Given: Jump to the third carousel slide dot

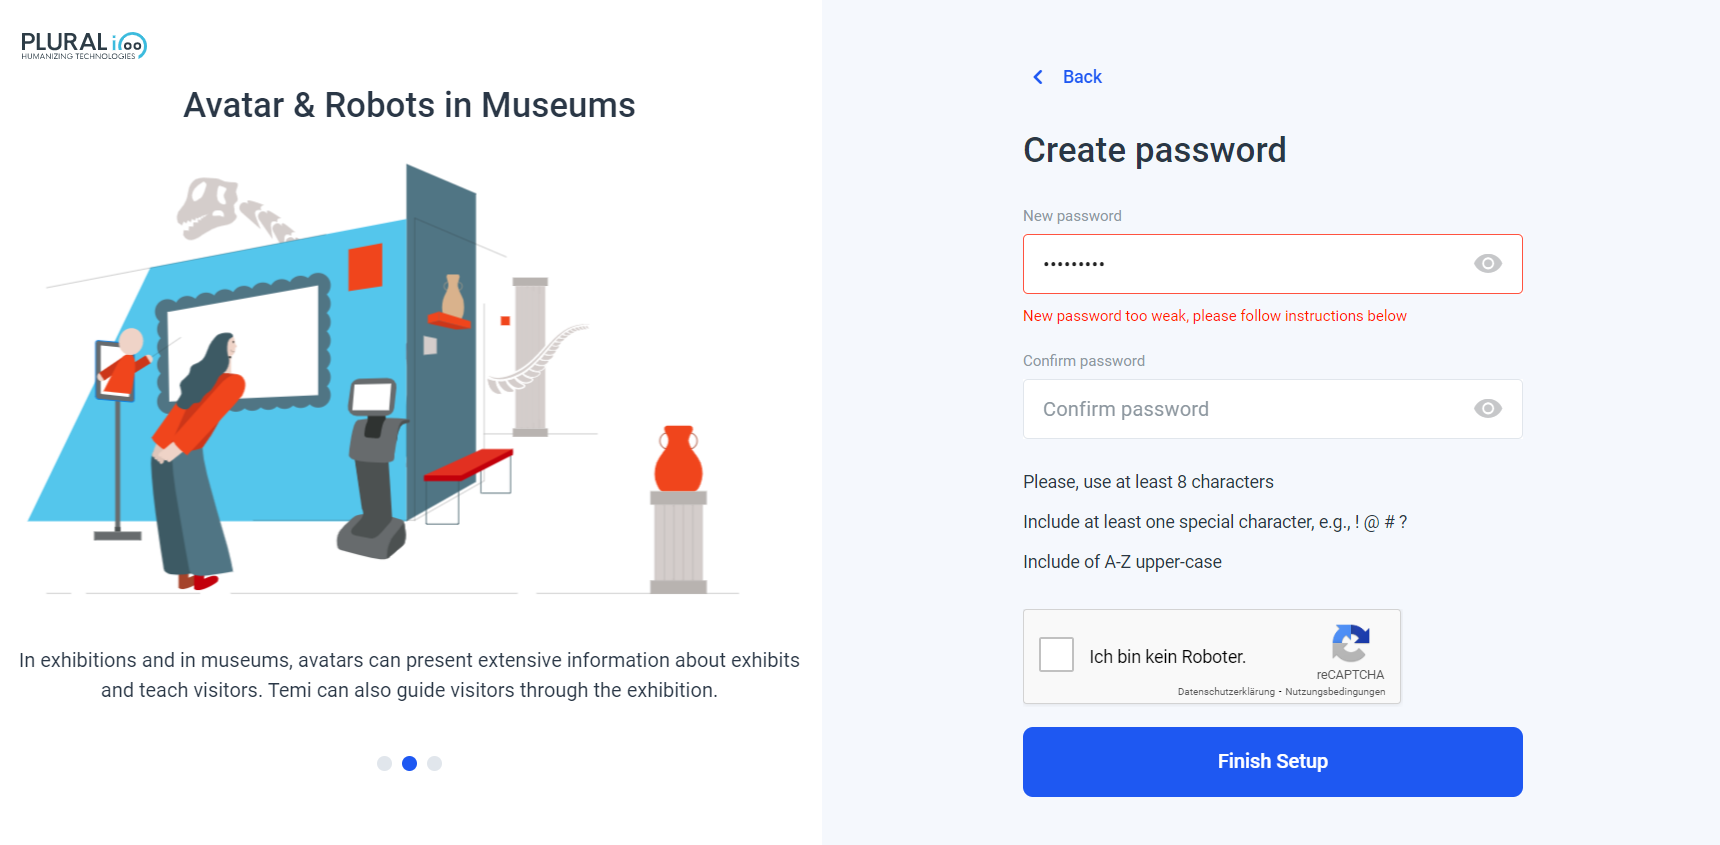Looking at the screenshot, I should [x=434, y=763].
